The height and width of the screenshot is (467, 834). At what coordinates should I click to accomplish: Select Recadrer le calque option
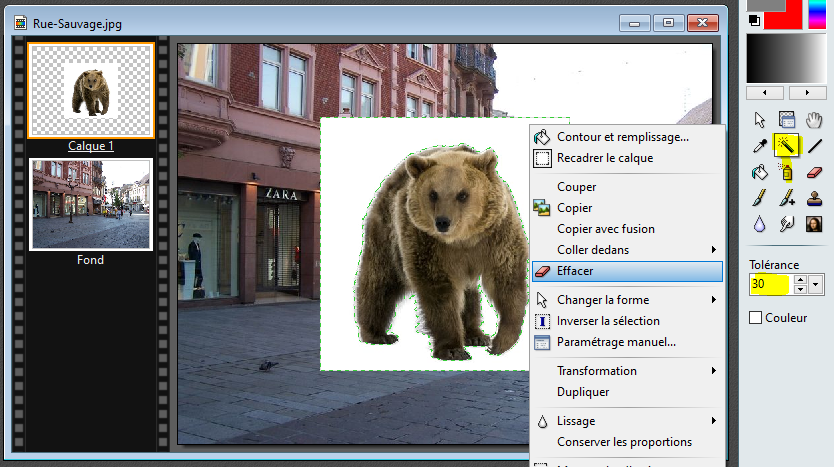(x=604, y=158)
